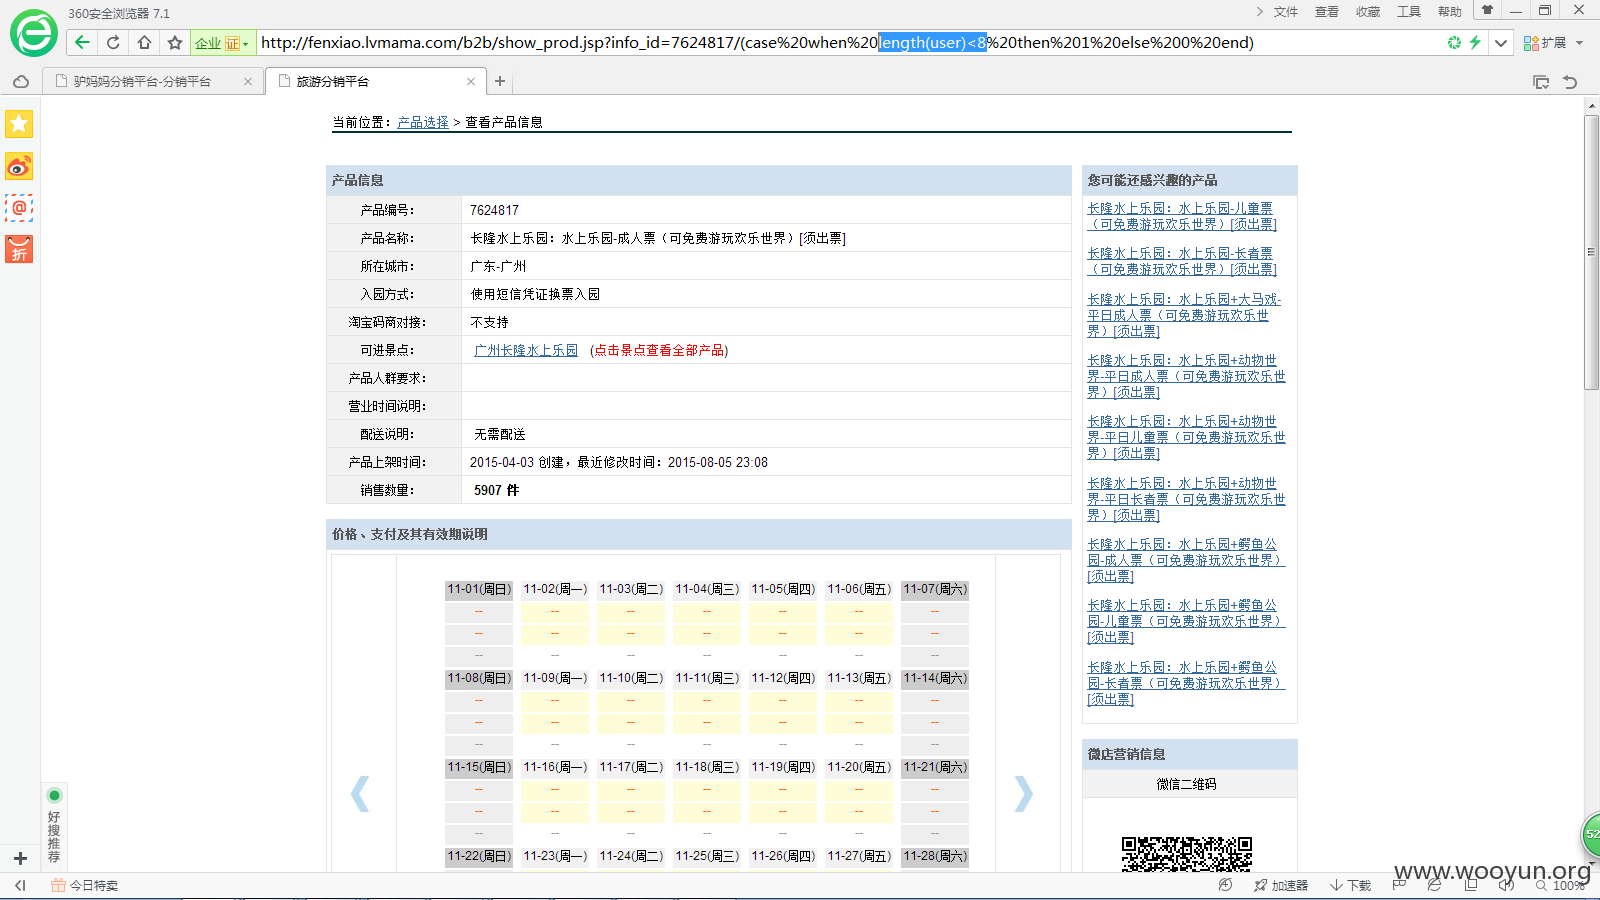Viewport: 1600px width, 900px height.
Task: Bookmark page with the star icon in toolbar
Action: pos(175,42)
